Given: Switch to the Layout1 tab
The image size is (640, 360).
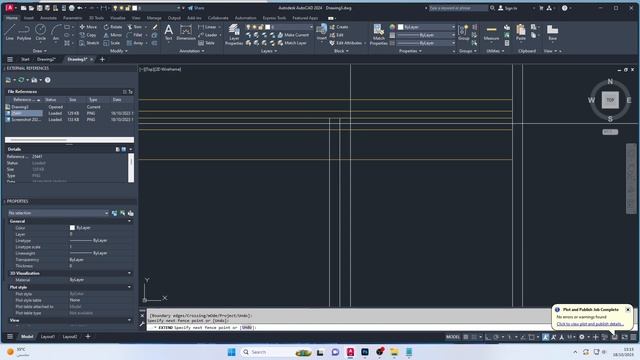Looking at the screenshot, I should coord(48,337).
